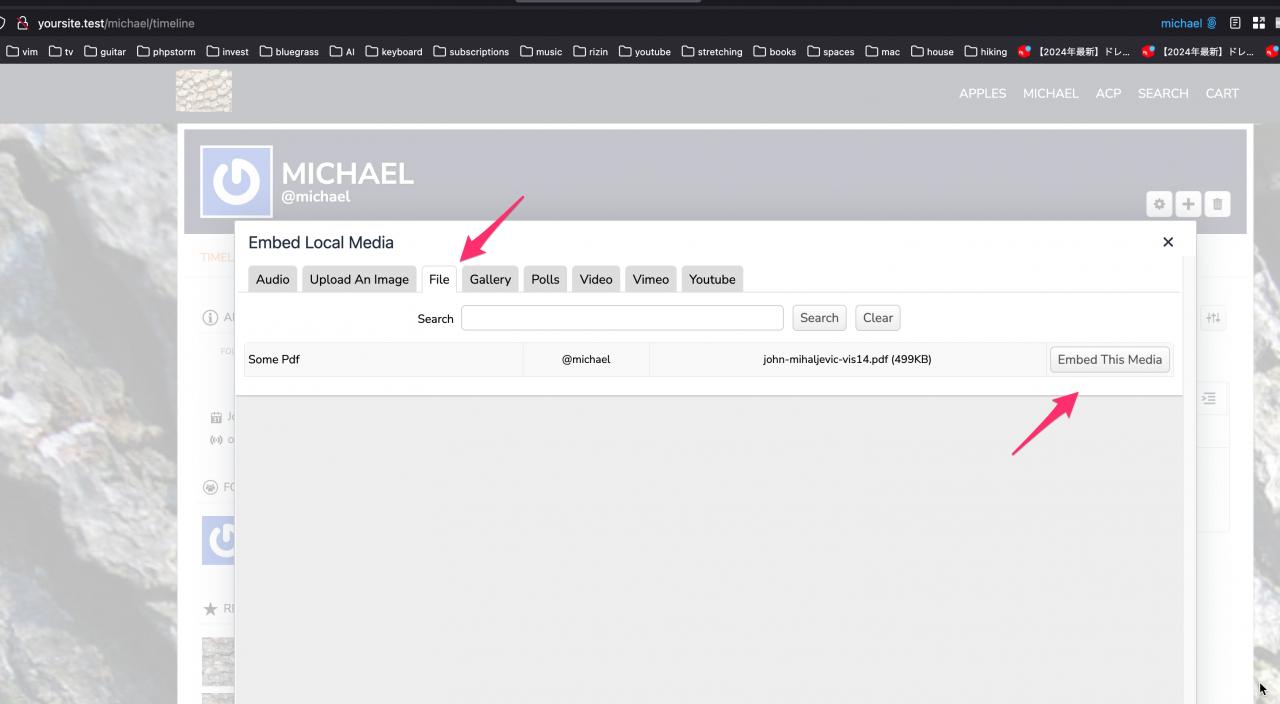Switch to the Audio tab
Screen dimensions: 1280x704
(272, 279)
